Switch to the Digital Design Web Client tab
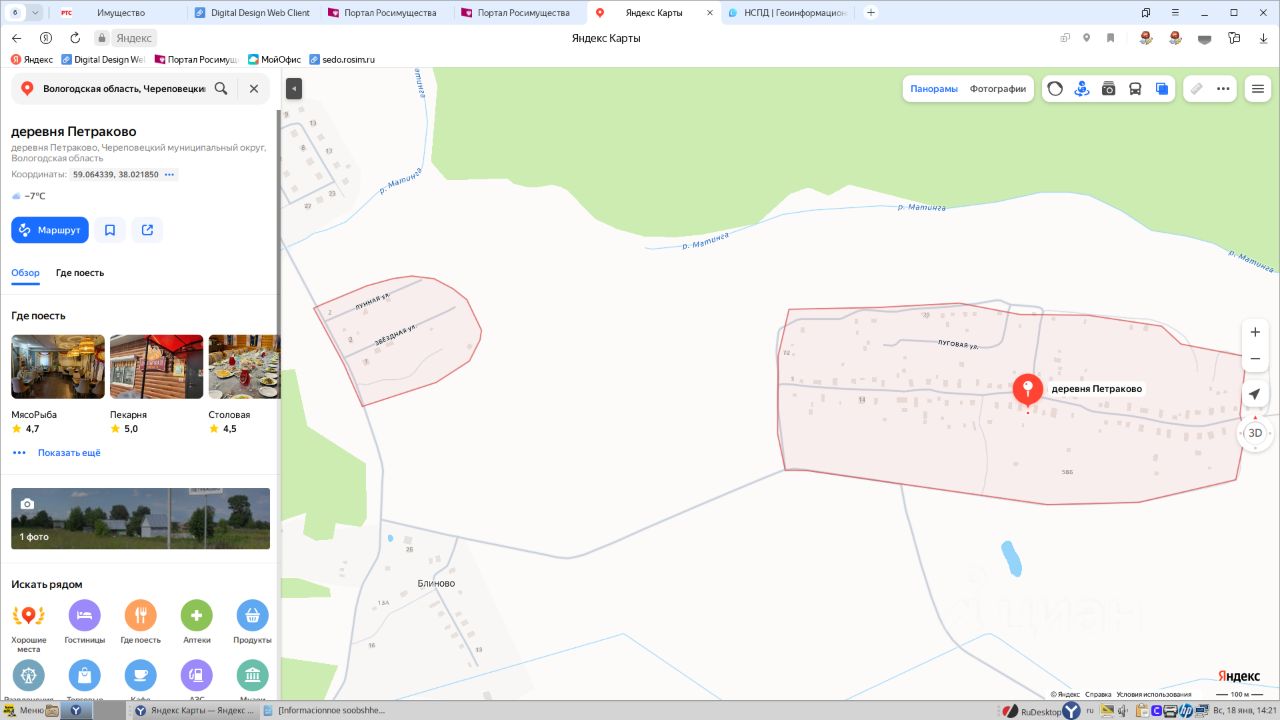This screenshot has width=1280, height=720. pyautogui.click(x=254, y=13)
